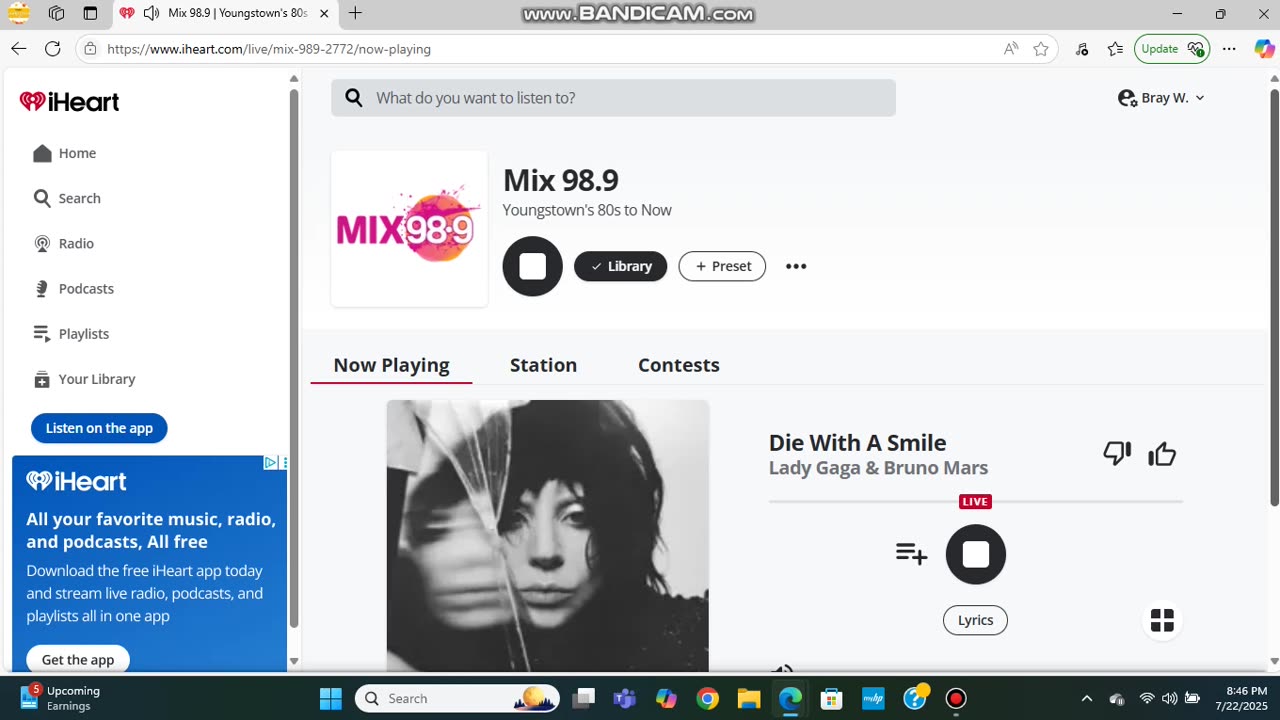Click the Bandicam record icon in the taskbar

click(956, 698)
